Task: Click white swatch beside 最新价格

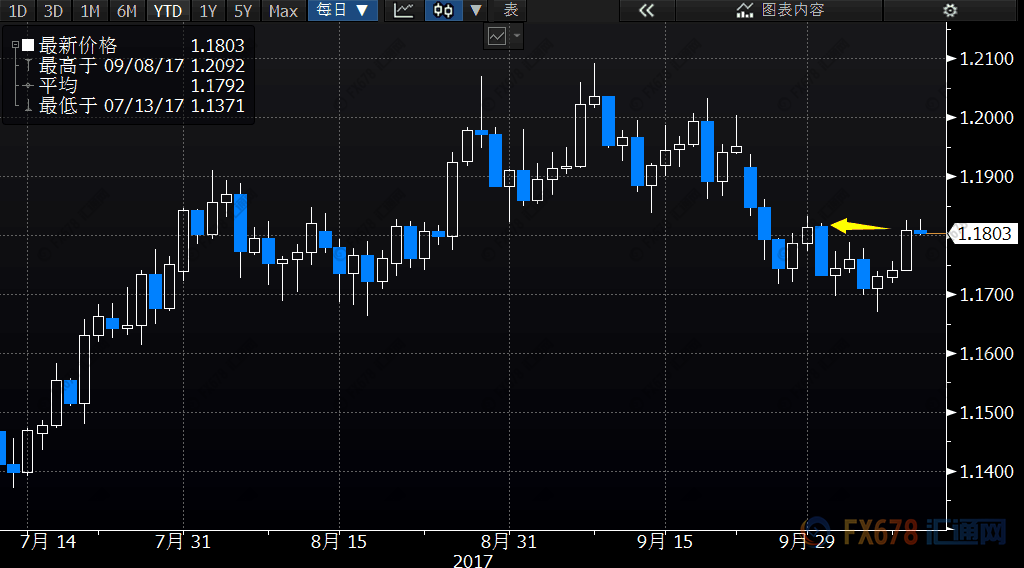Action: pyautogui.click(x=28, y=45)
